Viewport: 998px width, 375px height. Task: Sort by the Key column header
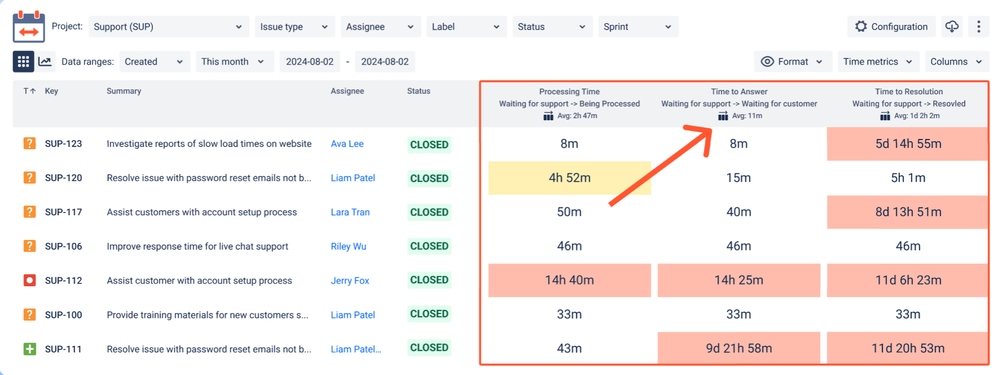51,91
